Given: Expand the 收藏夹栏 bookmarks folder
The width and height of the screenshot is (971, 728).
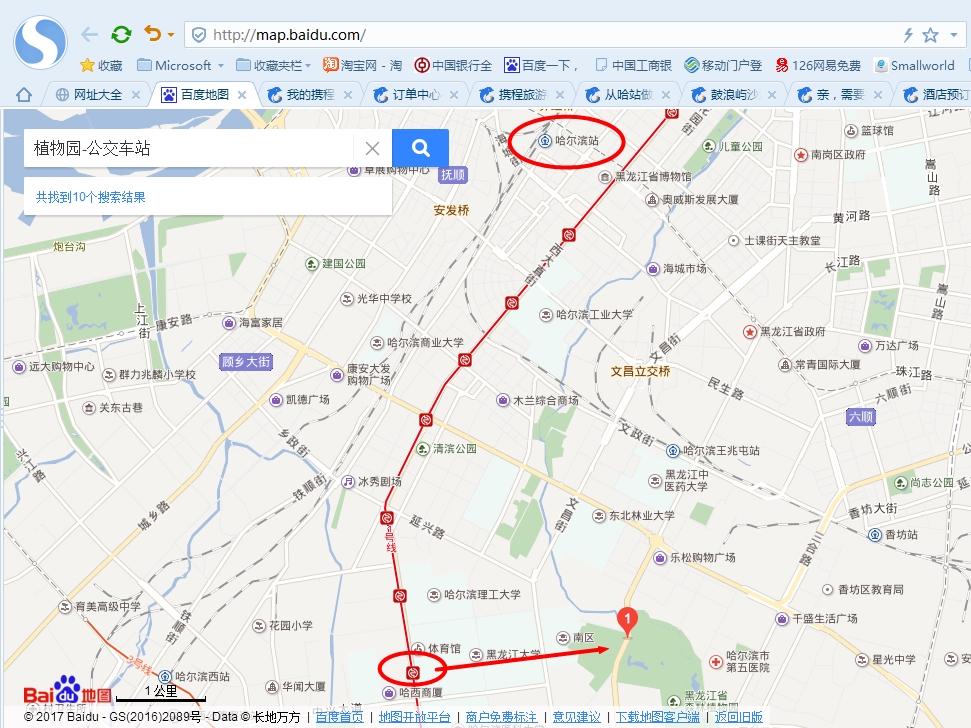Looking at the screenshot, I should point(273,65).
